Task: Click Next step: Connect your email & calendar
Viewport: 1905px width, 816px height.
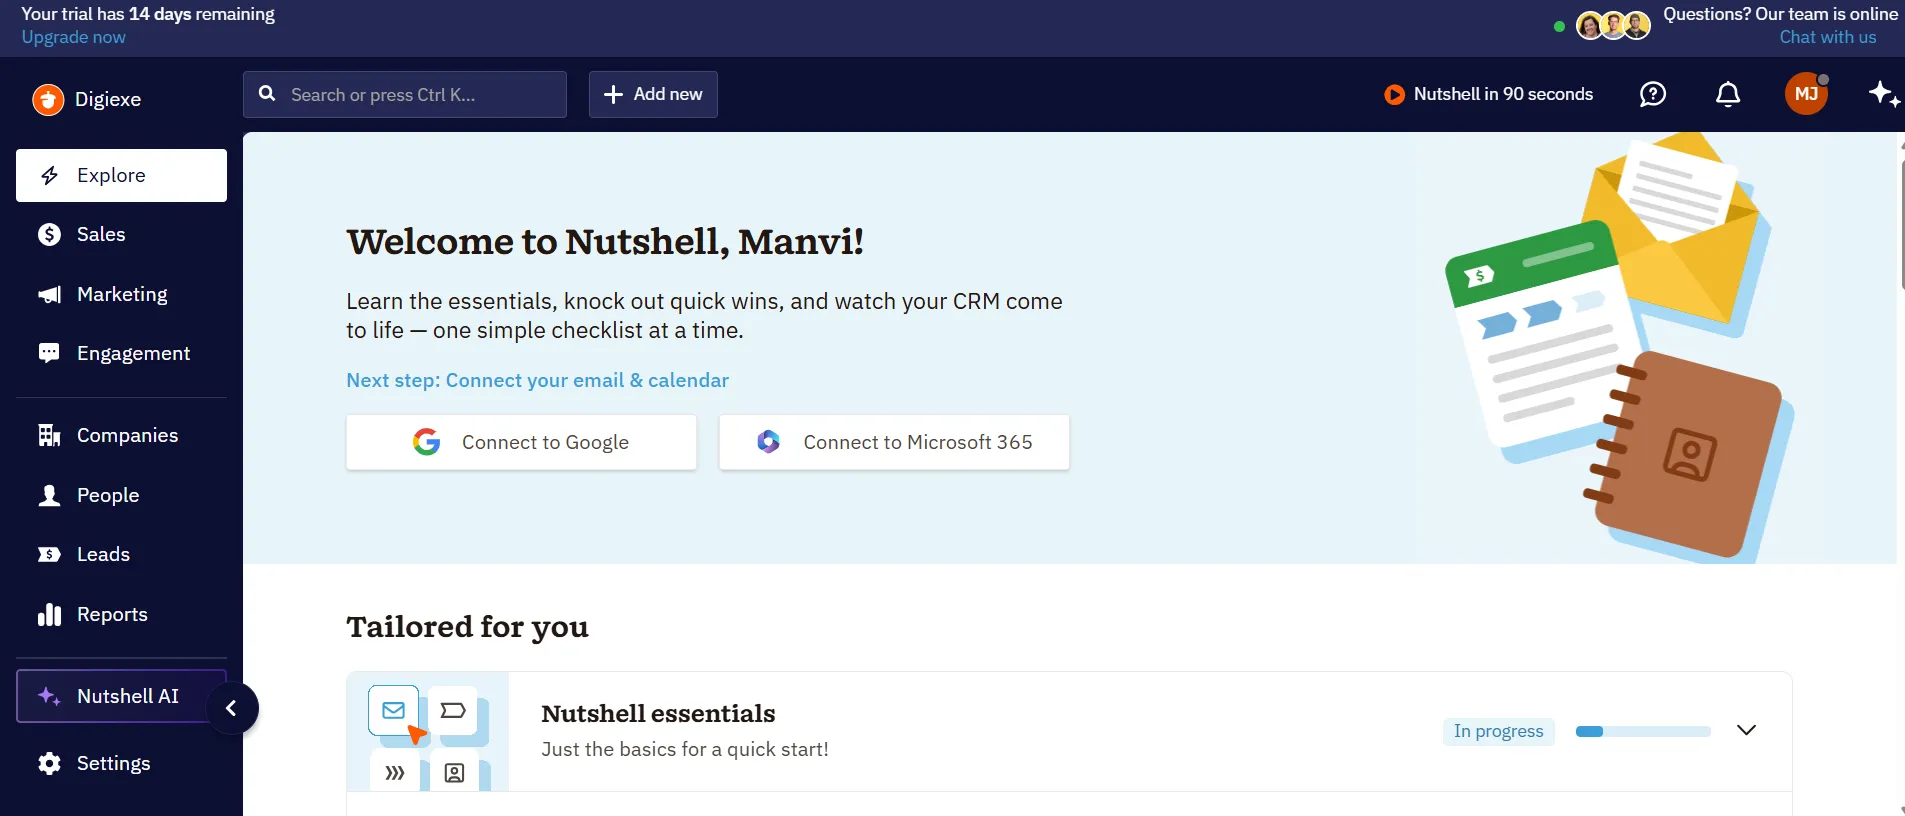Action: (537, 380)
